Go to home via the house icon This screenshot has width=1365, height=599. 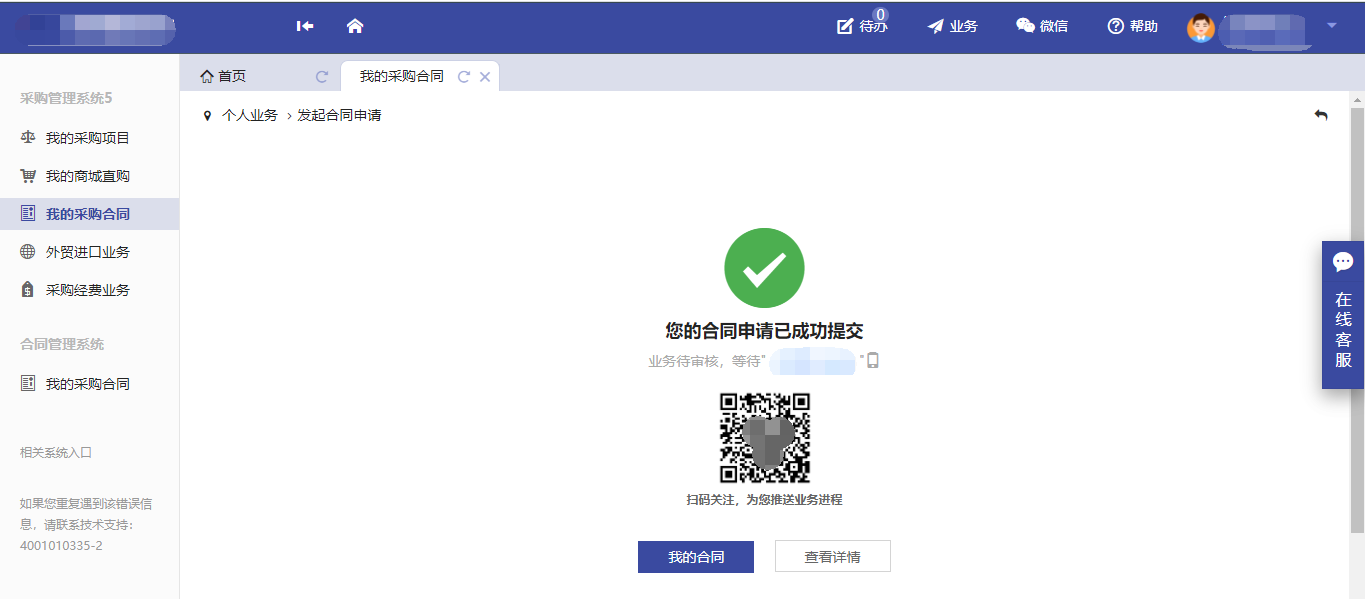[354, 26]
